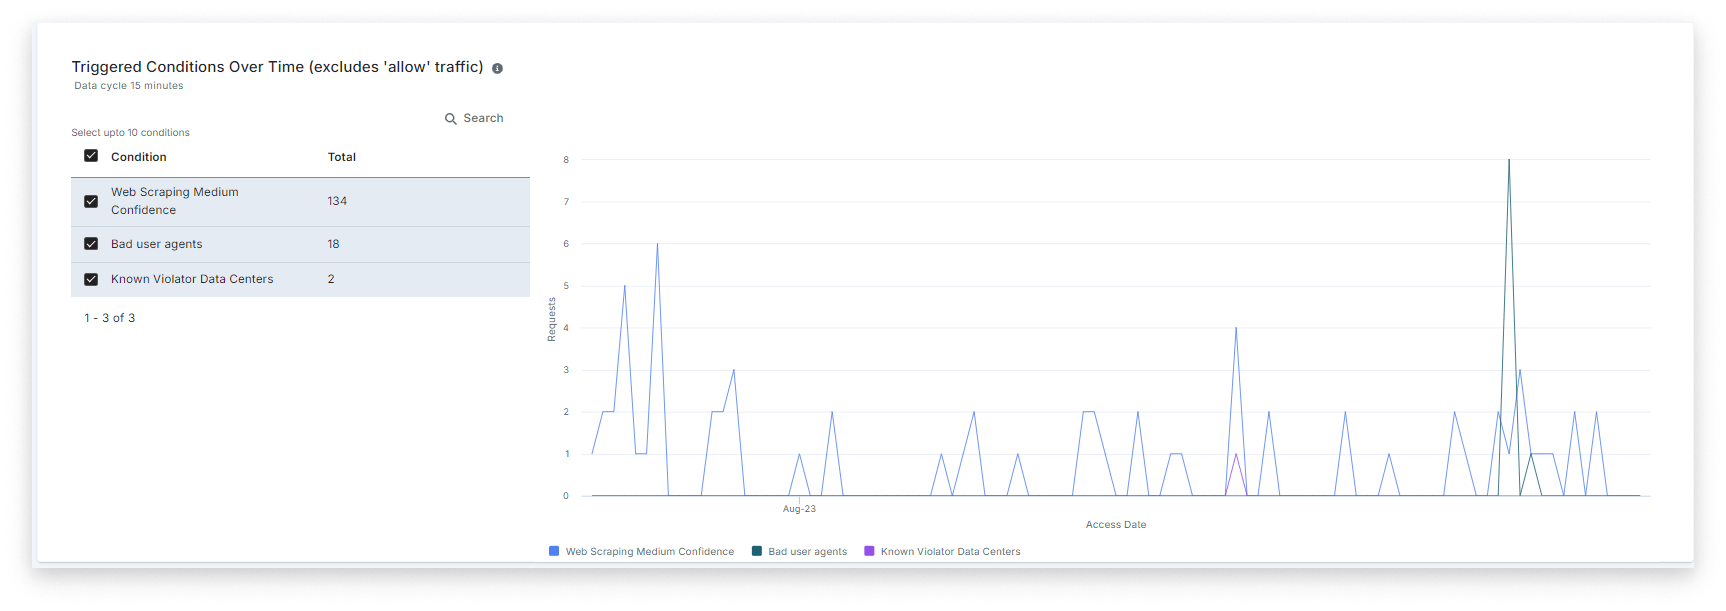Click the "1 - 3 of 3" pagination text
1726x611 pixels.
click(x=109, y=318)
